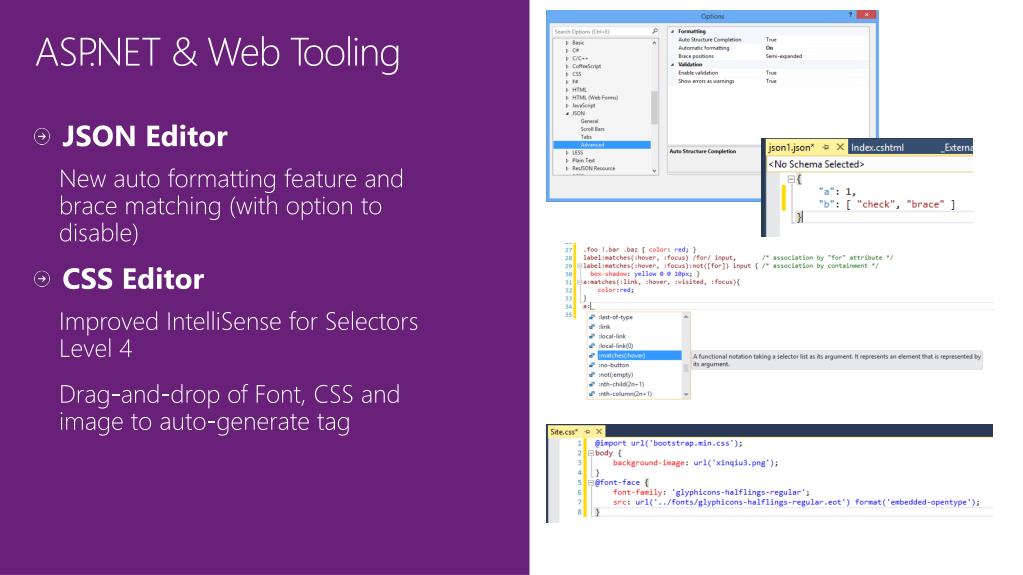Click icon beside :local-link suggestion
Screen dimensions: 1023x575
[592, 336]
